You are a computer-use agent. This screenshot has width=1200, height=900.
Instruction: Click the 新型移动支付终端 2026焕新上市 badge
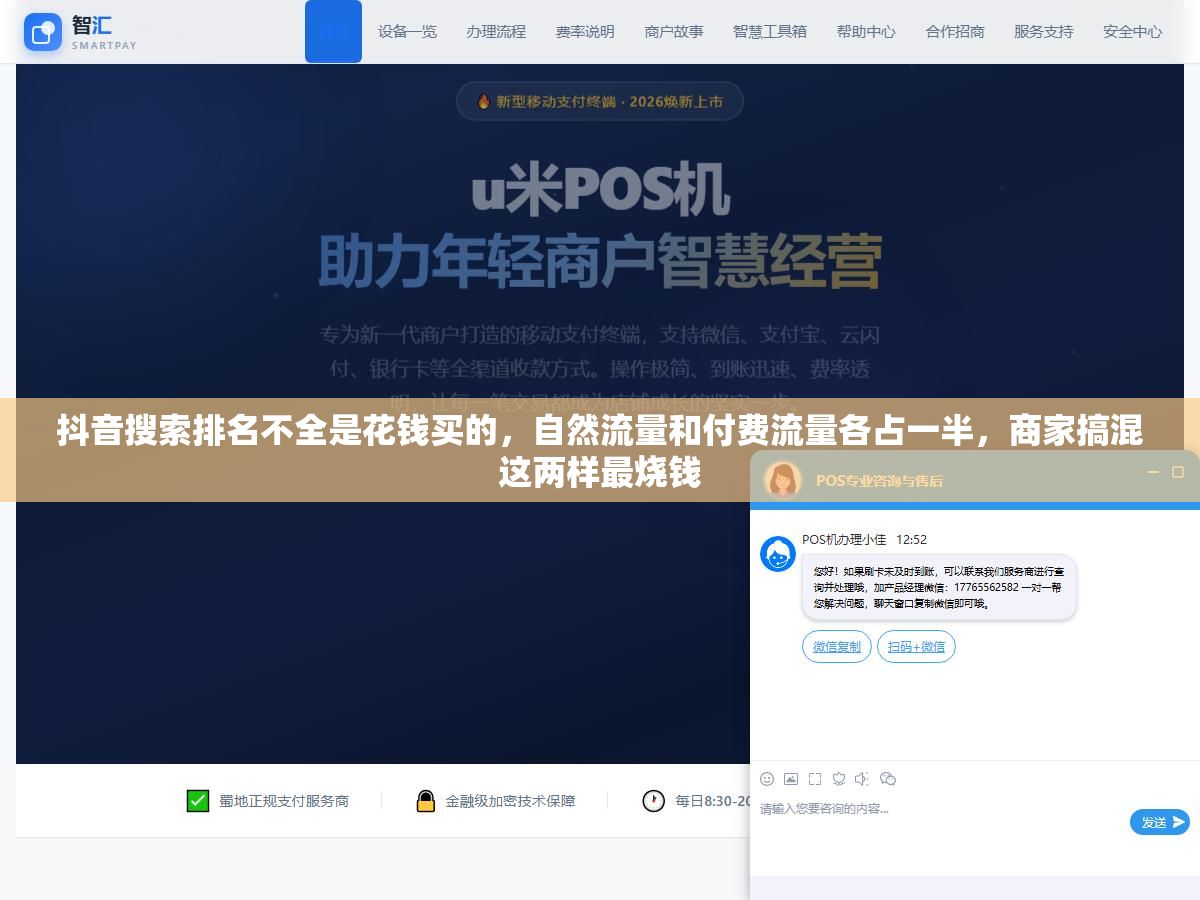600,101
